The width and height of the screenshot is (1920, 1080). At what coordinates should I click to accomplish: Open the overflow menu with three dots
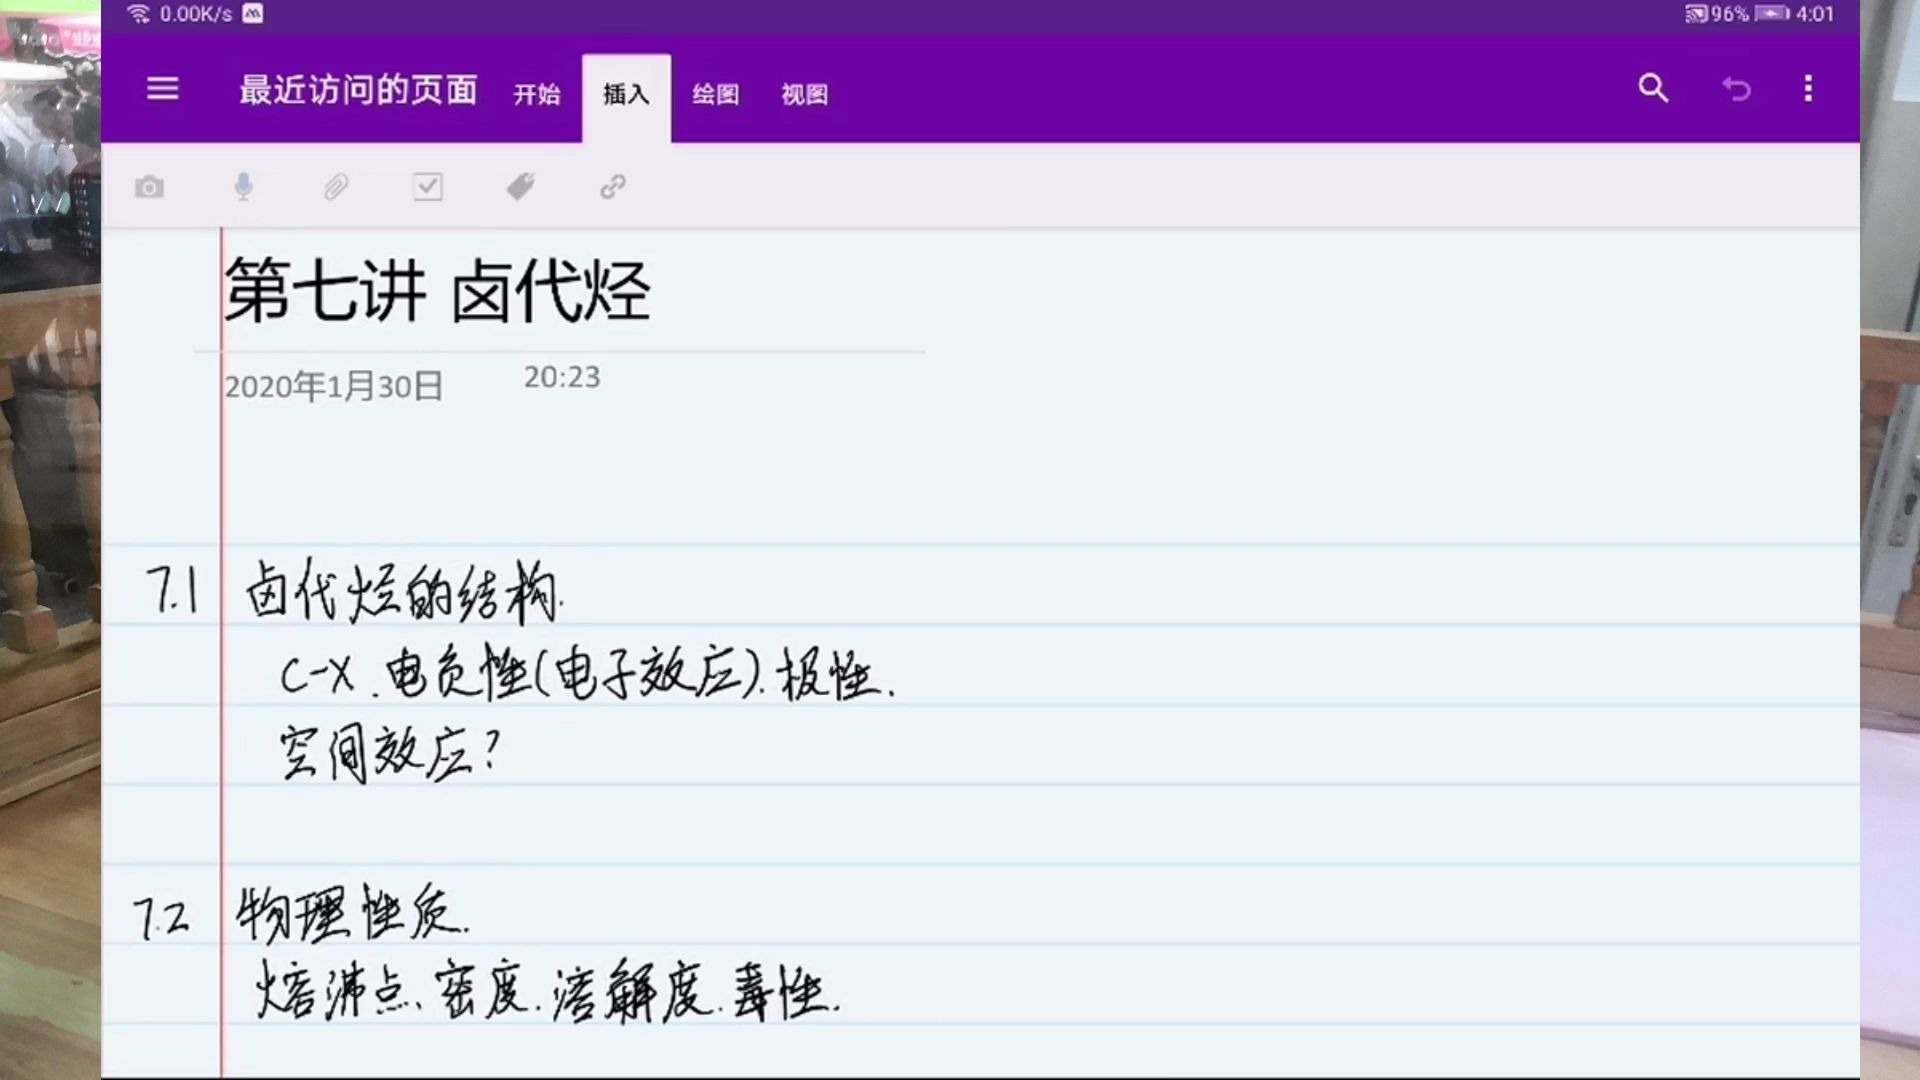point(1808,88)
